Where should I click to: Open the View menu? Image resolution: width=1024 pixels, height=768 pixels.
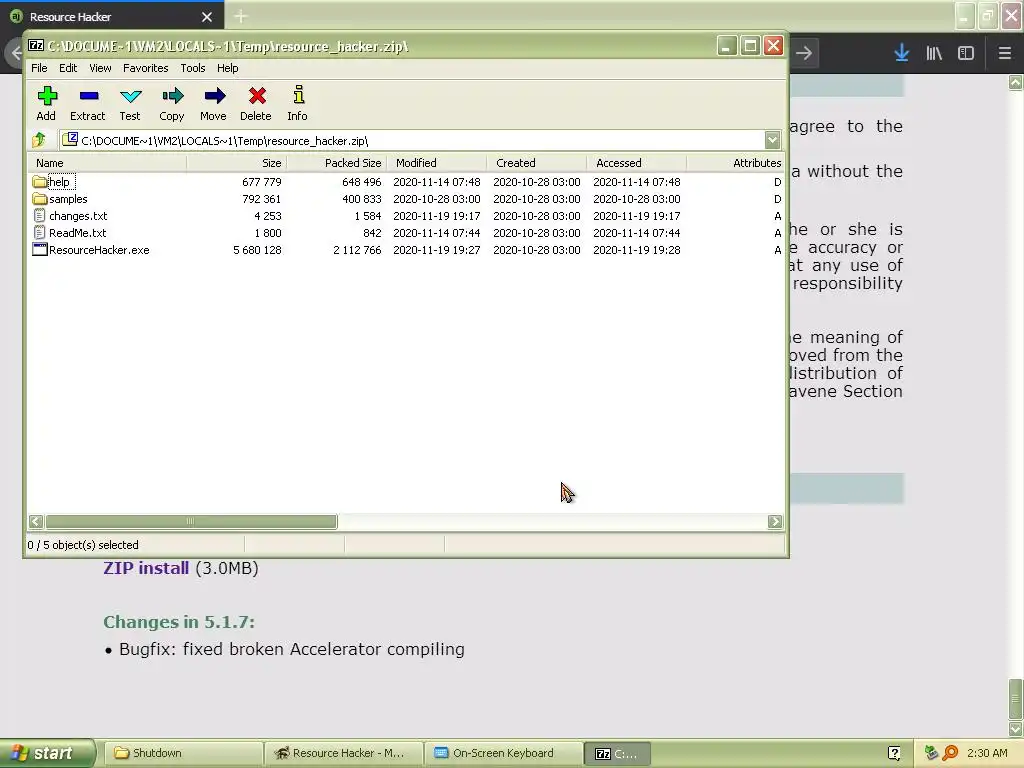coord(100,68)
